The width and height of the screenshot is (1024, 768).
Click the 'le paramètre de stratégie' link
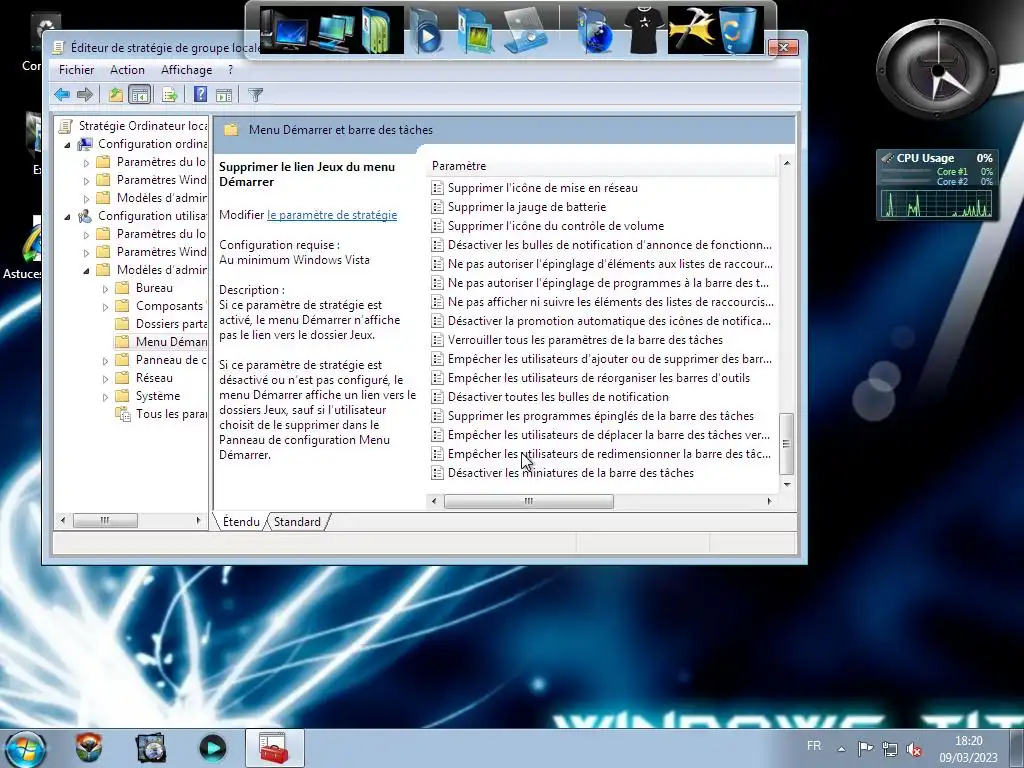332,215
